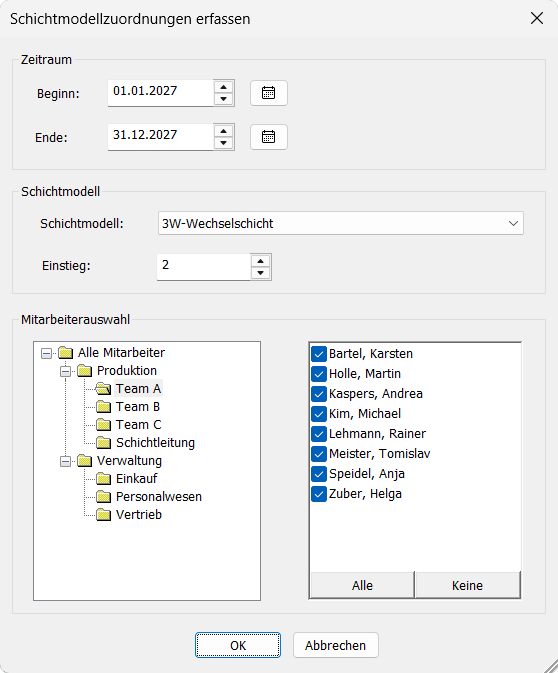Click the Verwaltung folder icon
The width and height of the screenshot is (558, 673).
pyautogui.click(x=85, y=461)
